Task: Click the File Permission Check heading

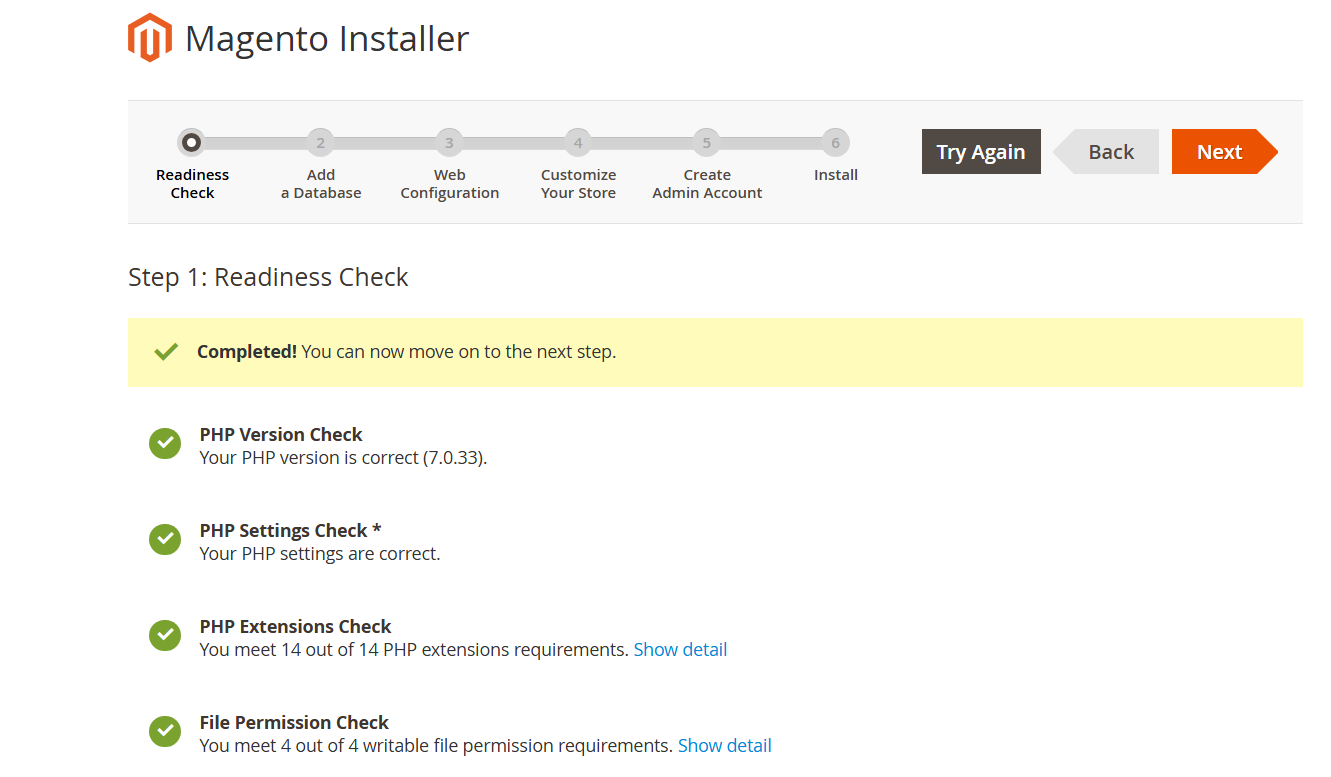Action: click(x=294, y=722)
